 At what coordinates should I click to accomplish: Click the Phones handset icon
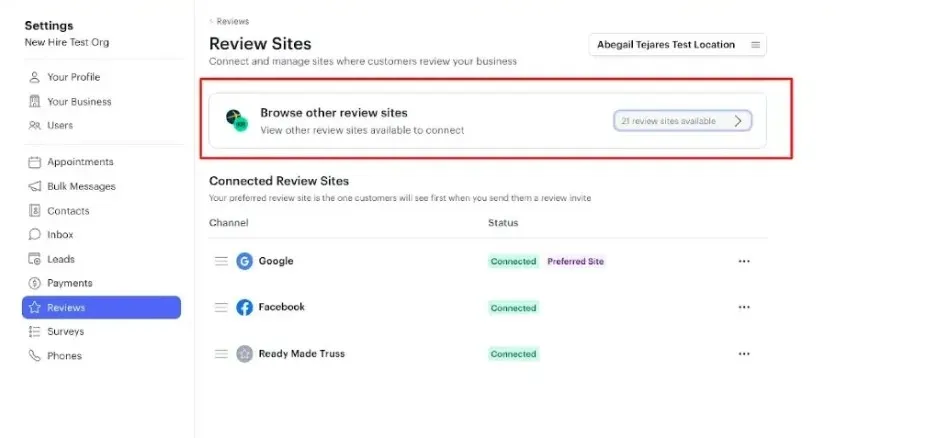(x=35, y=355)
